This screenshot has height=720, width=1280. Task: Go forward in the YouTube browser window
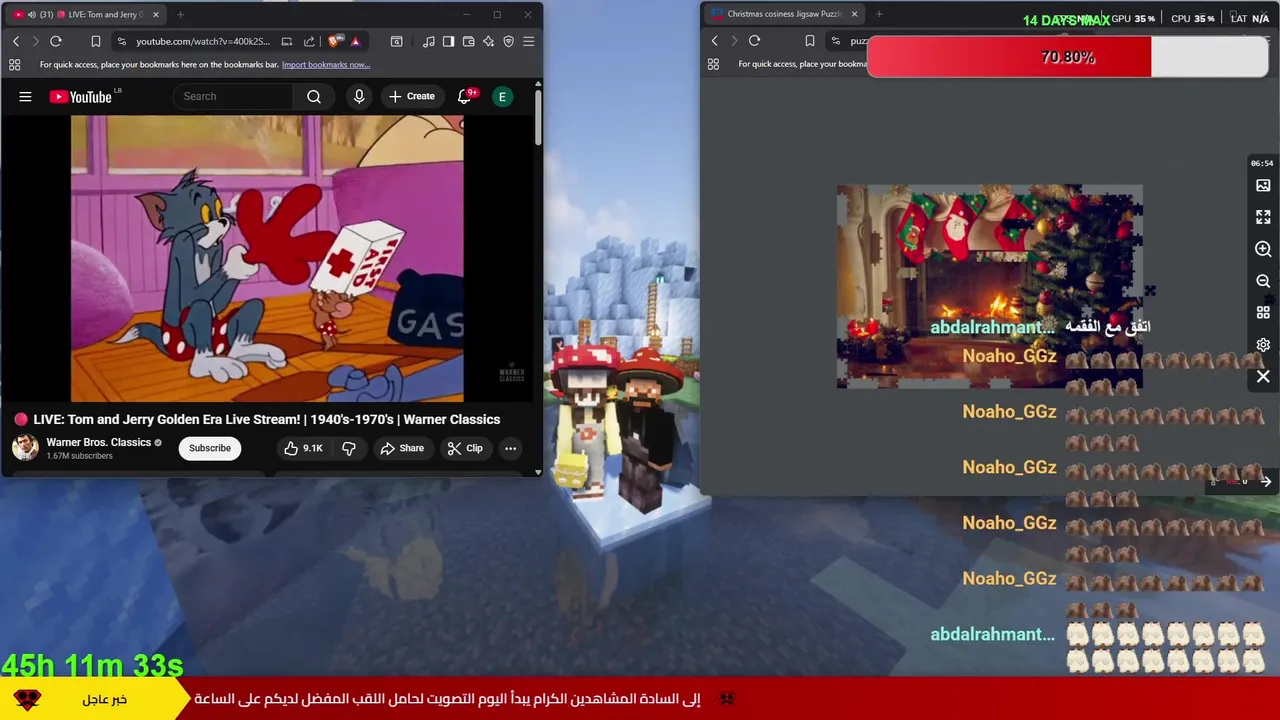[x=35, y=41]
